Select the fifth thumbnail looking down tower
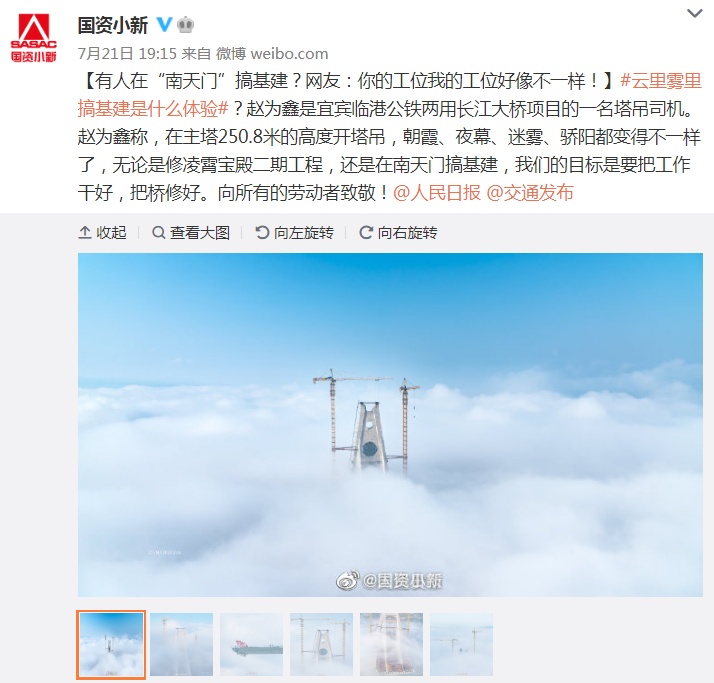 392,644
